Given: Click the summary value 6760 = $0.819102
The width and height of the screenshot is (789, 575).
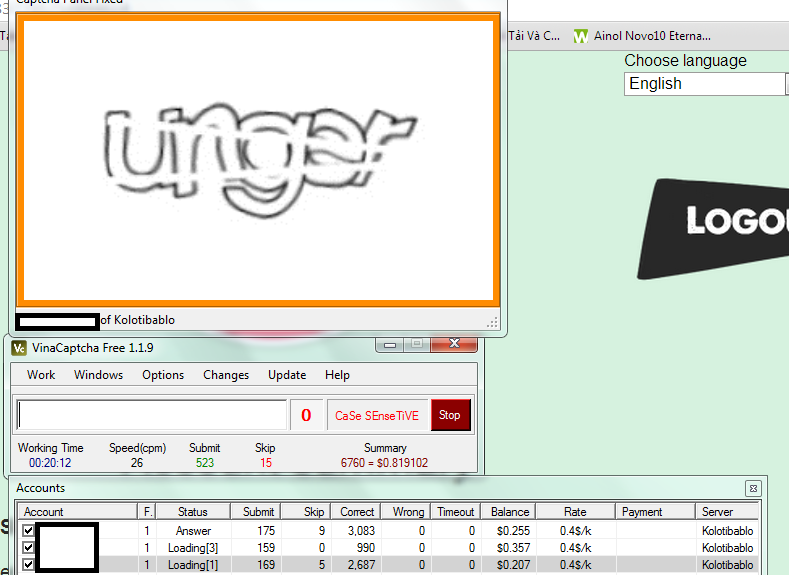Looking at the screenshot, I should click(x=384, y=463).
